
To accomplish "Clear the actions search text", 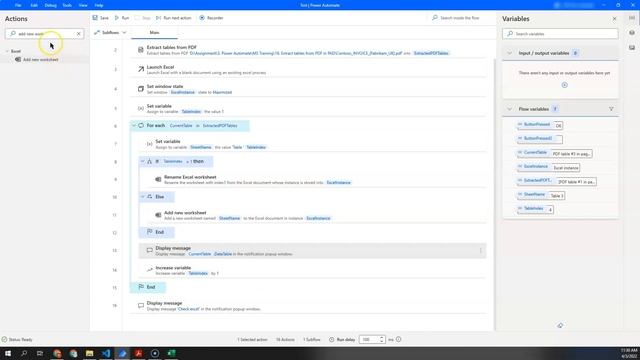I will point(78,34).
